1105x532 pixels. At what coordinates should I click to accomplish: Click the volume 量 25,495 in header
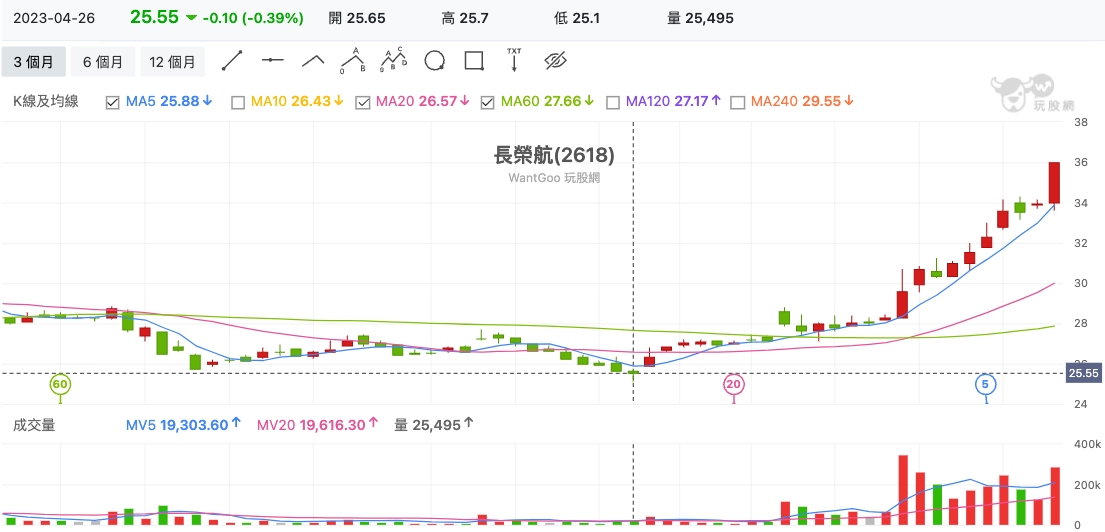click(x=700, y=18)
